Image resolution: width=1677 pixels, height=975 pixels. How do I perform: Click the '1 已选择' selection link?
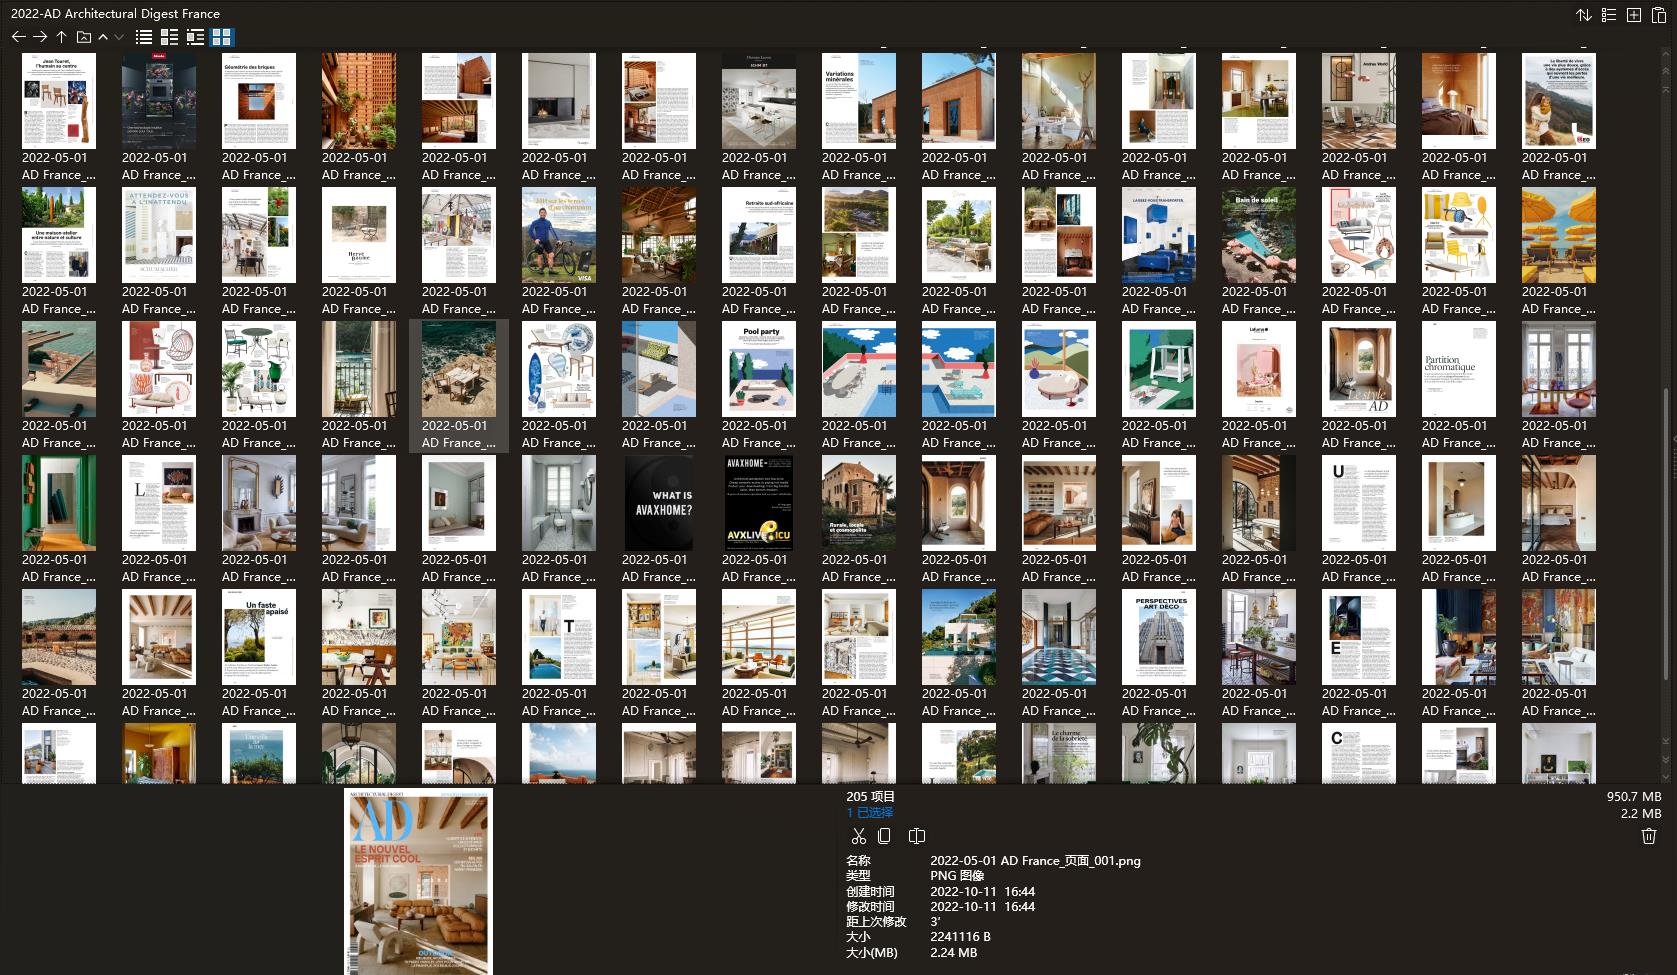(x=866, y=812)
